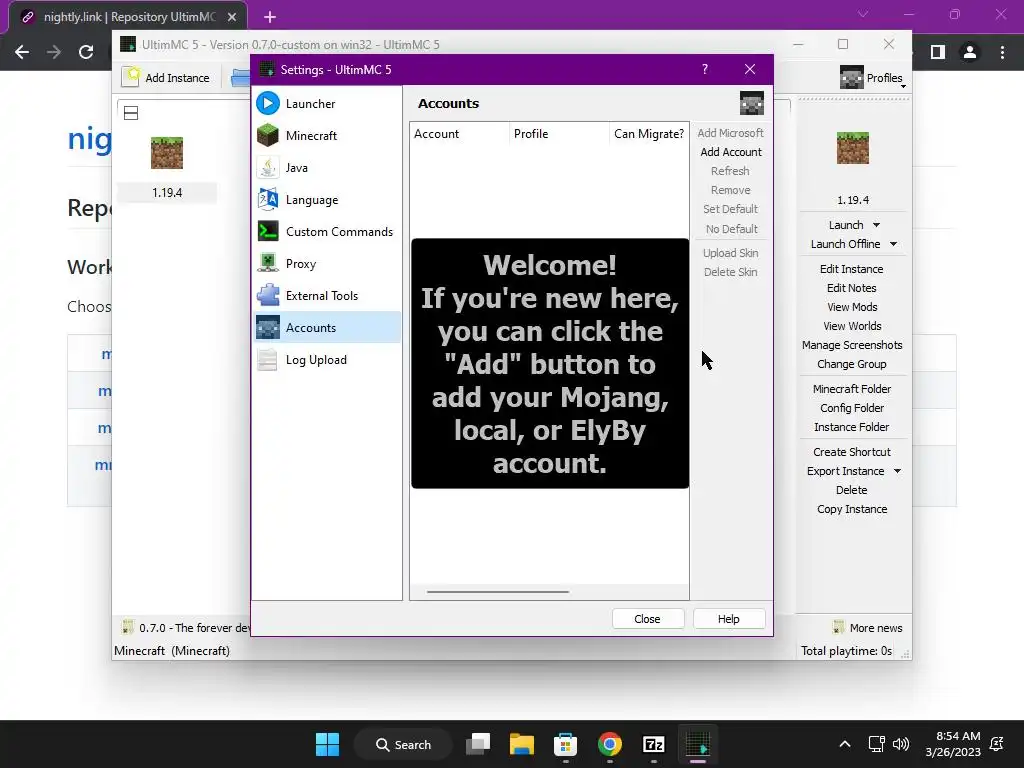Screen dimensions: 1024x768
Task: Sort by the Account column header
Action: 460,134
